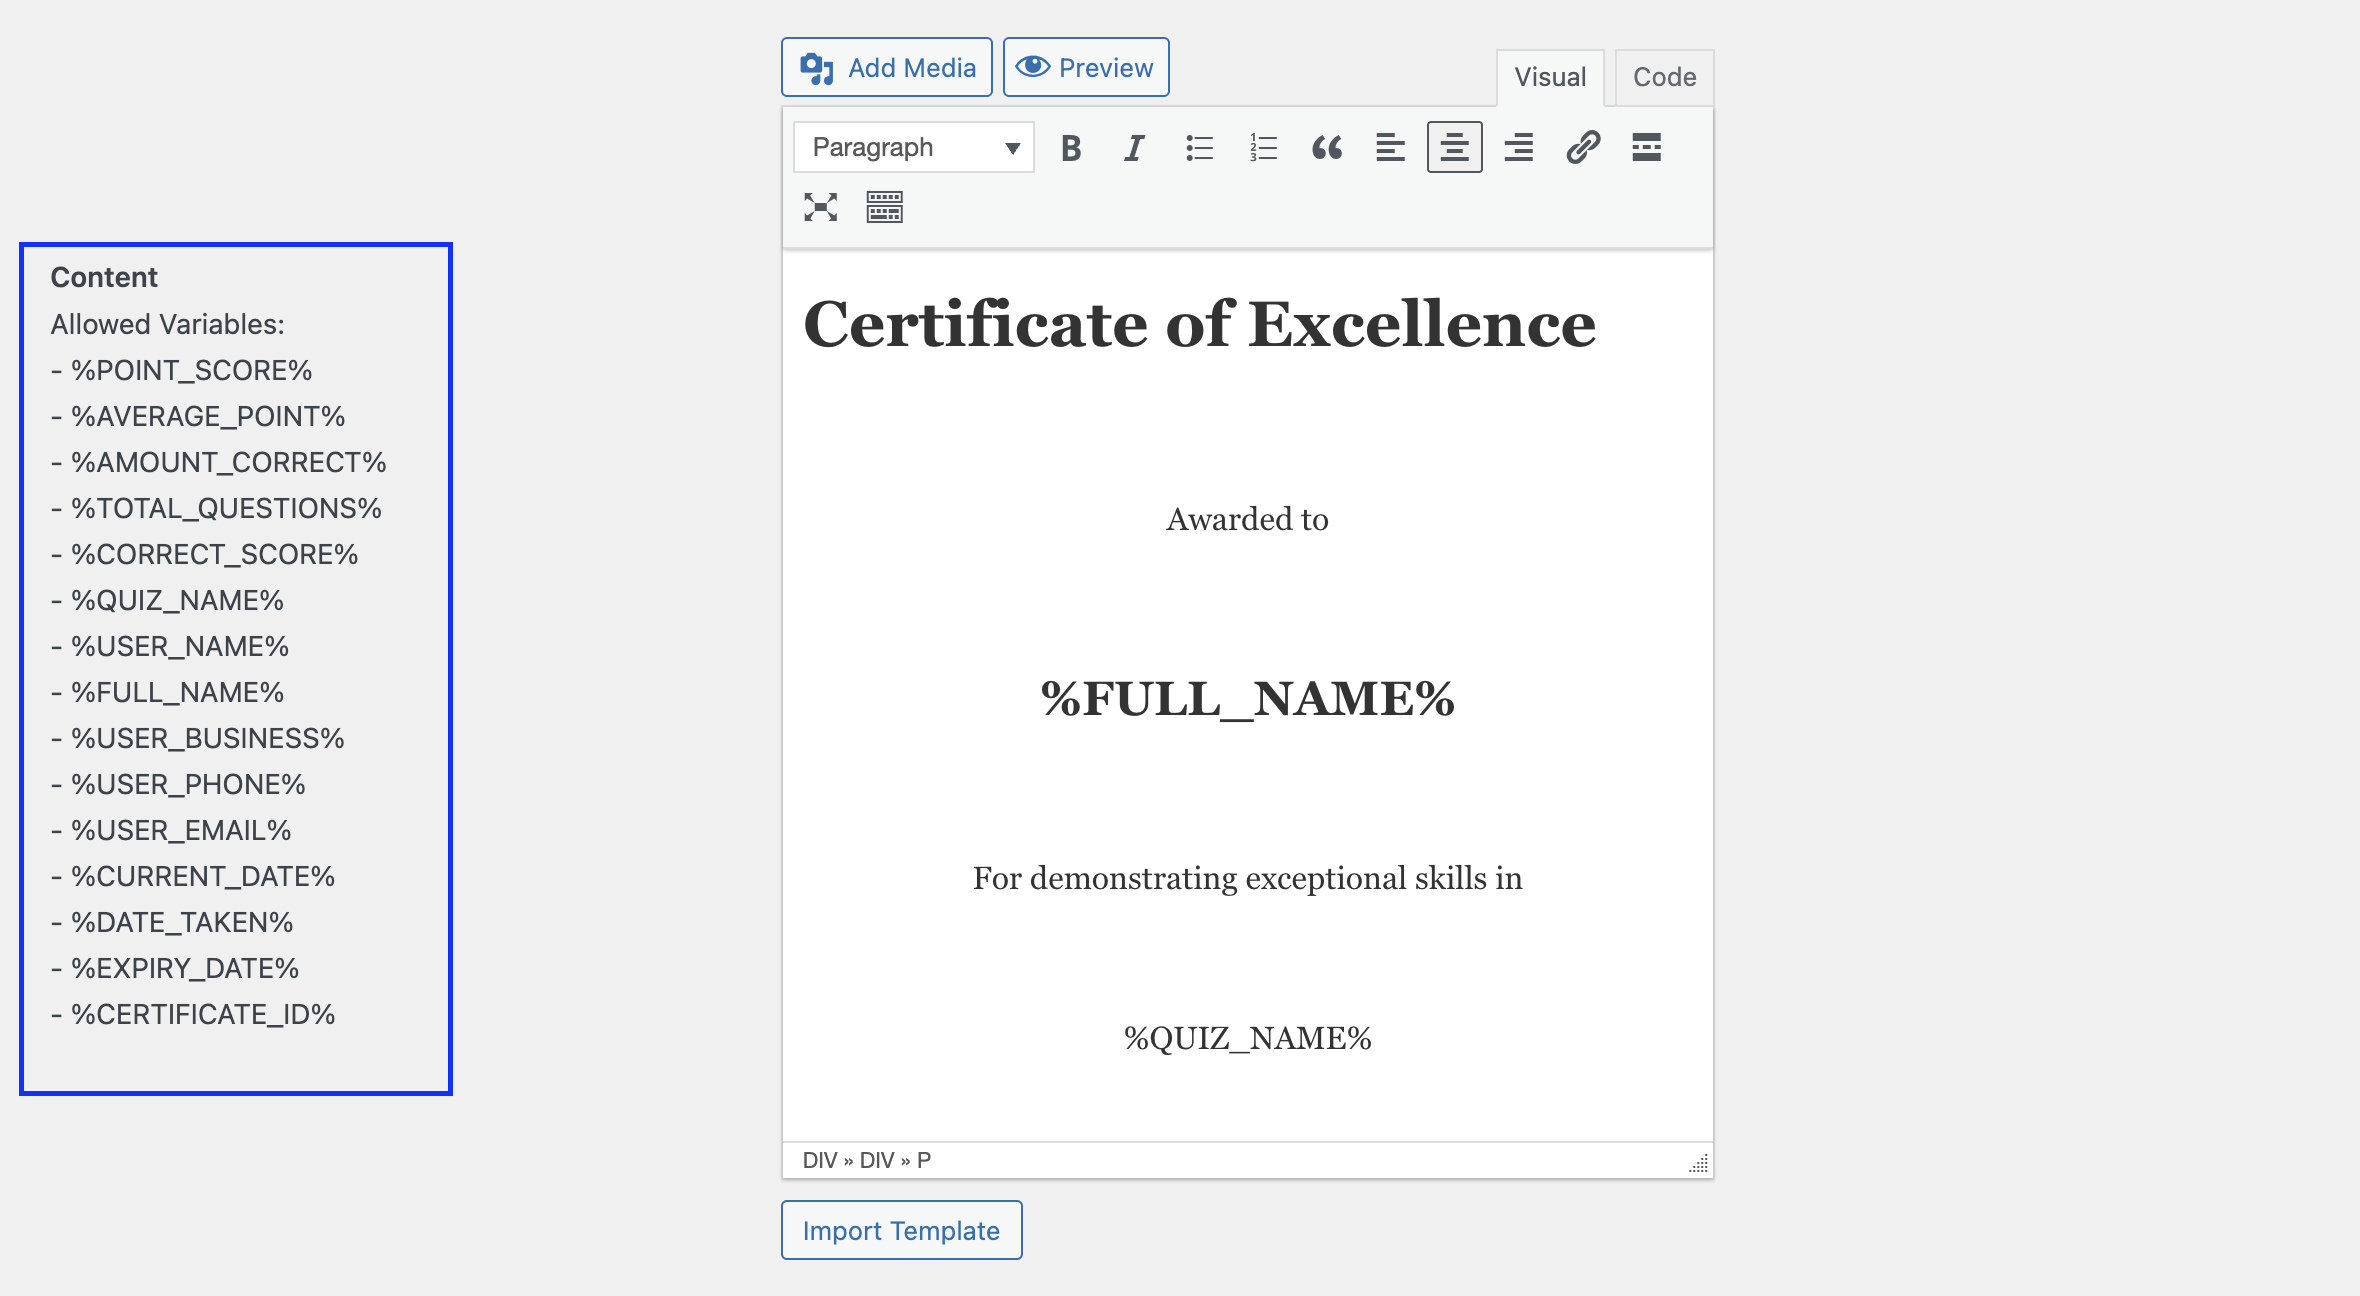Enter distraction-free fullscreen mode

tap(820, 207)
